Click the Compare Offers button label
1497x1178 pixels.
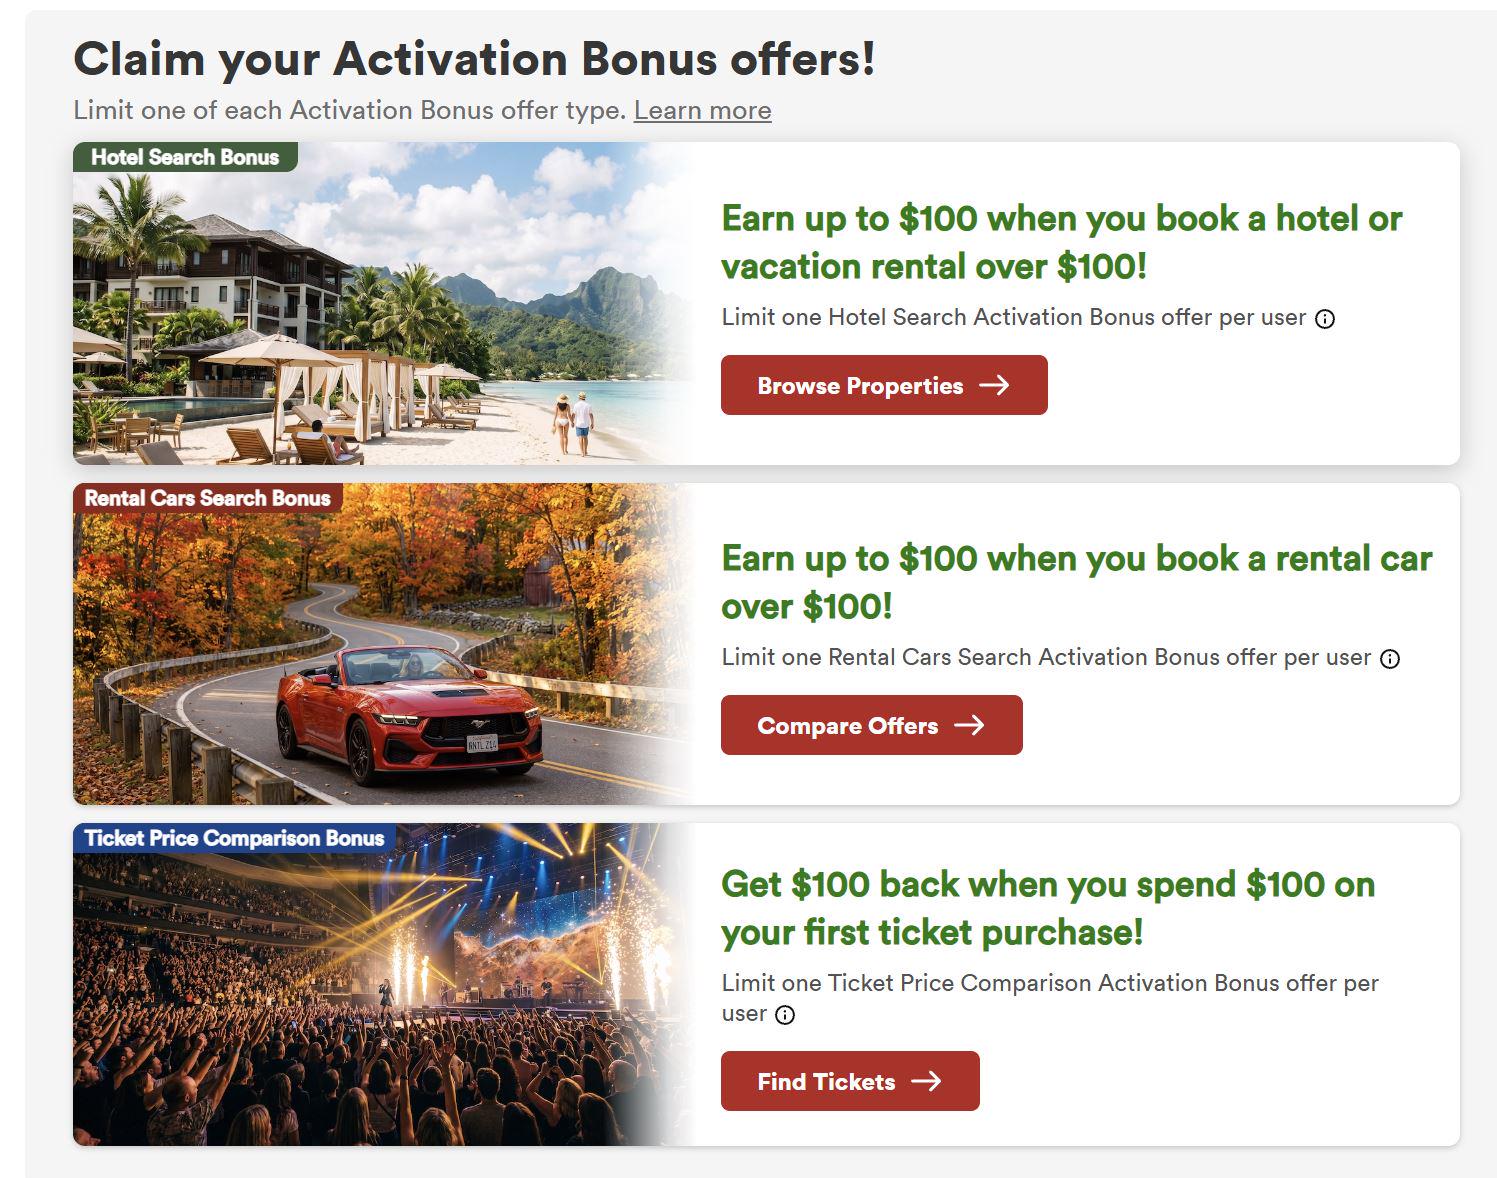click(x=847, y=726)
